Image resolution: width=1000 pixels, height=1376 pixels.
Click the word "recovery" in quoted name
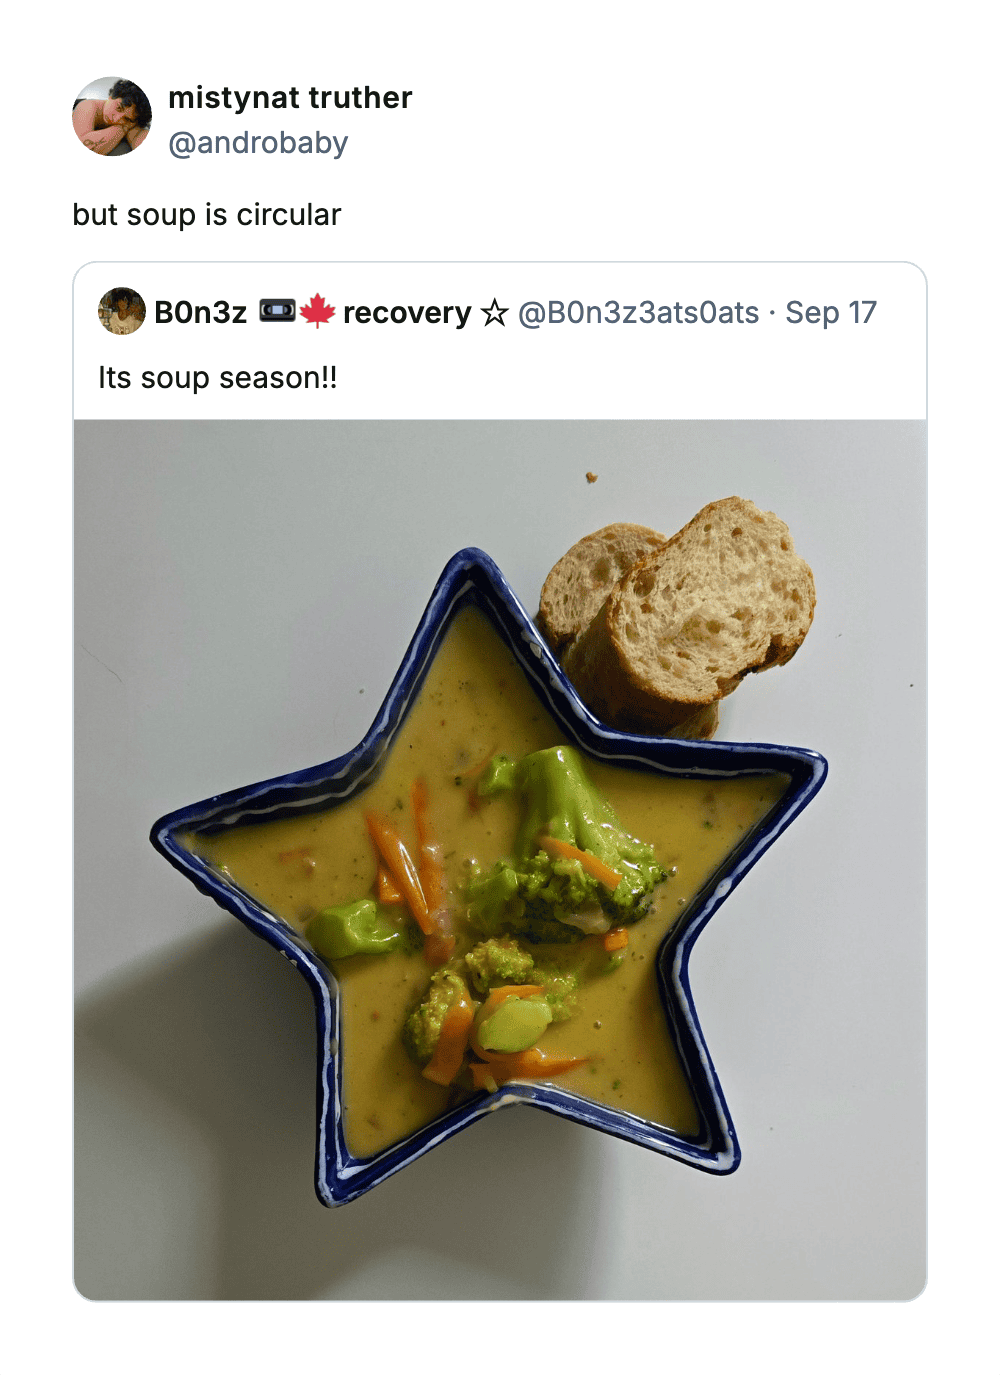(x=407, y=313)
